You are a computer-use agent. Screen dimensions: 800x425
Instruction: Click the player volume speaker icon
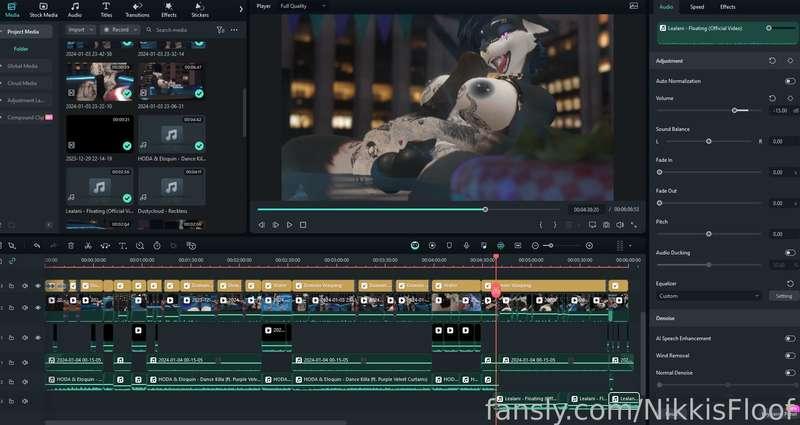click(x=620, y=224)
